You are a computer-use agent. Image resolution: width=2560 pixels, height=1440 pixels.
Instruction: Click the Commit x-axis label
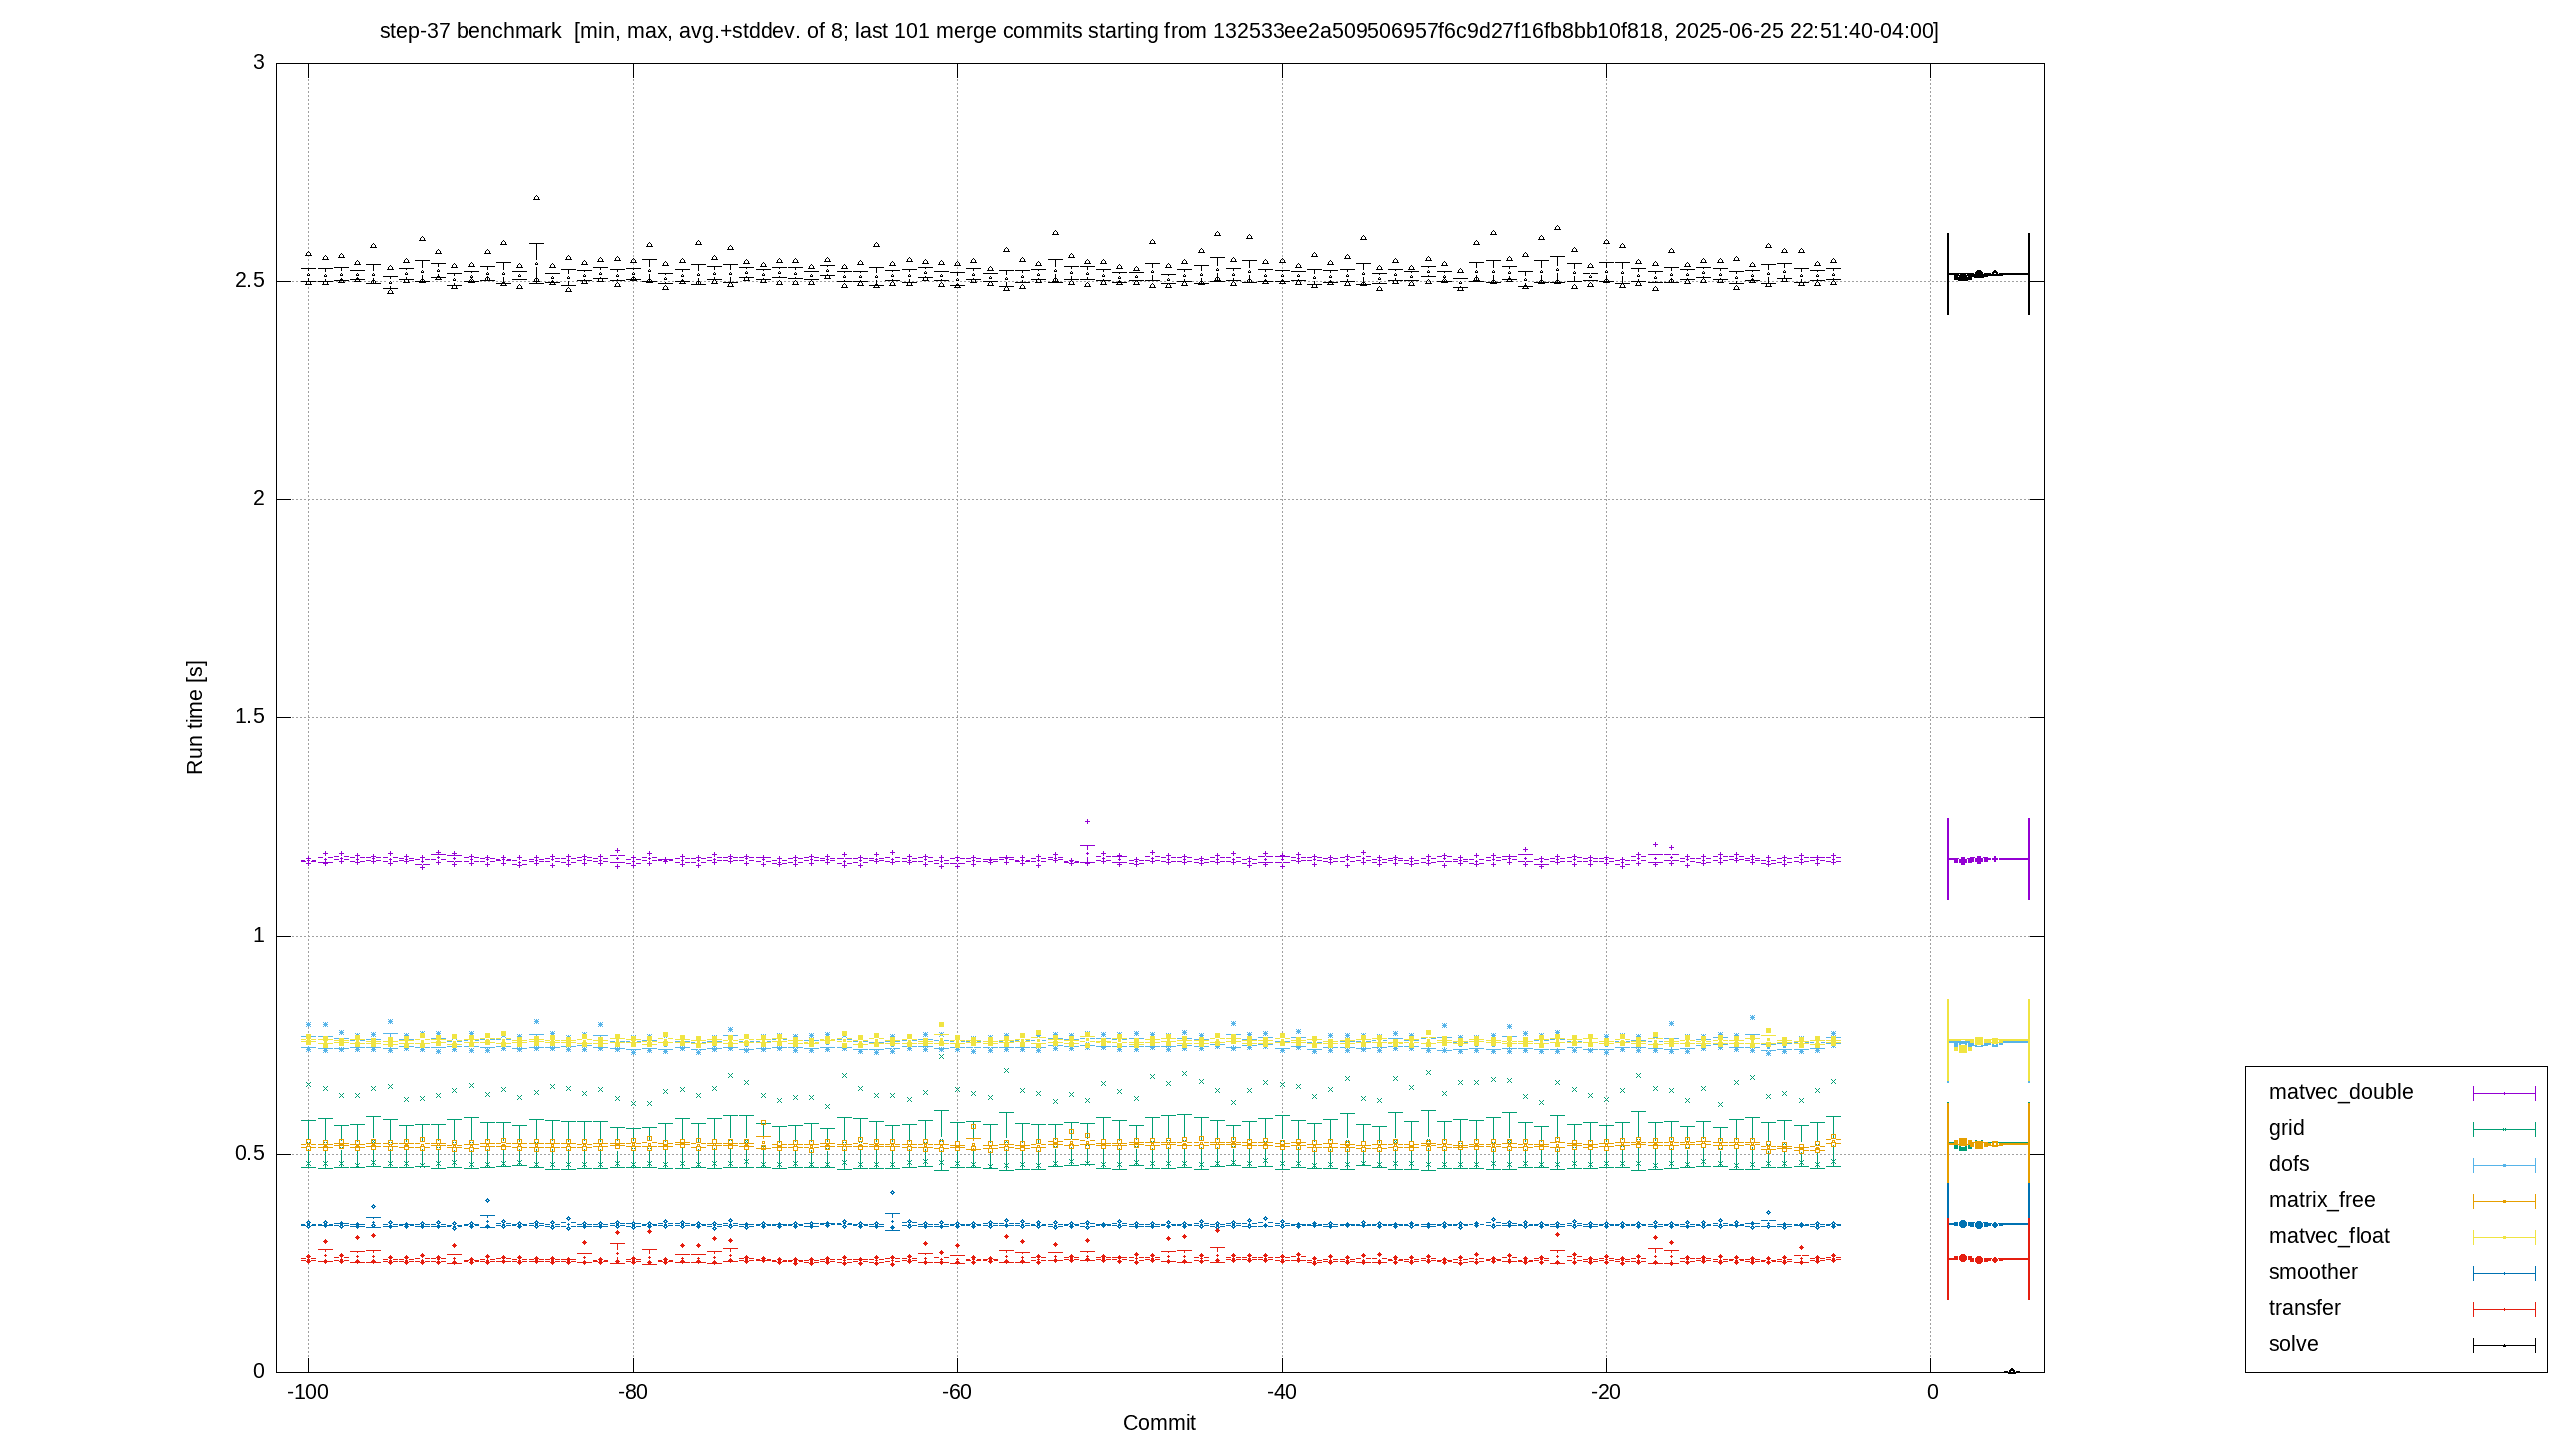[1159, 1423]
